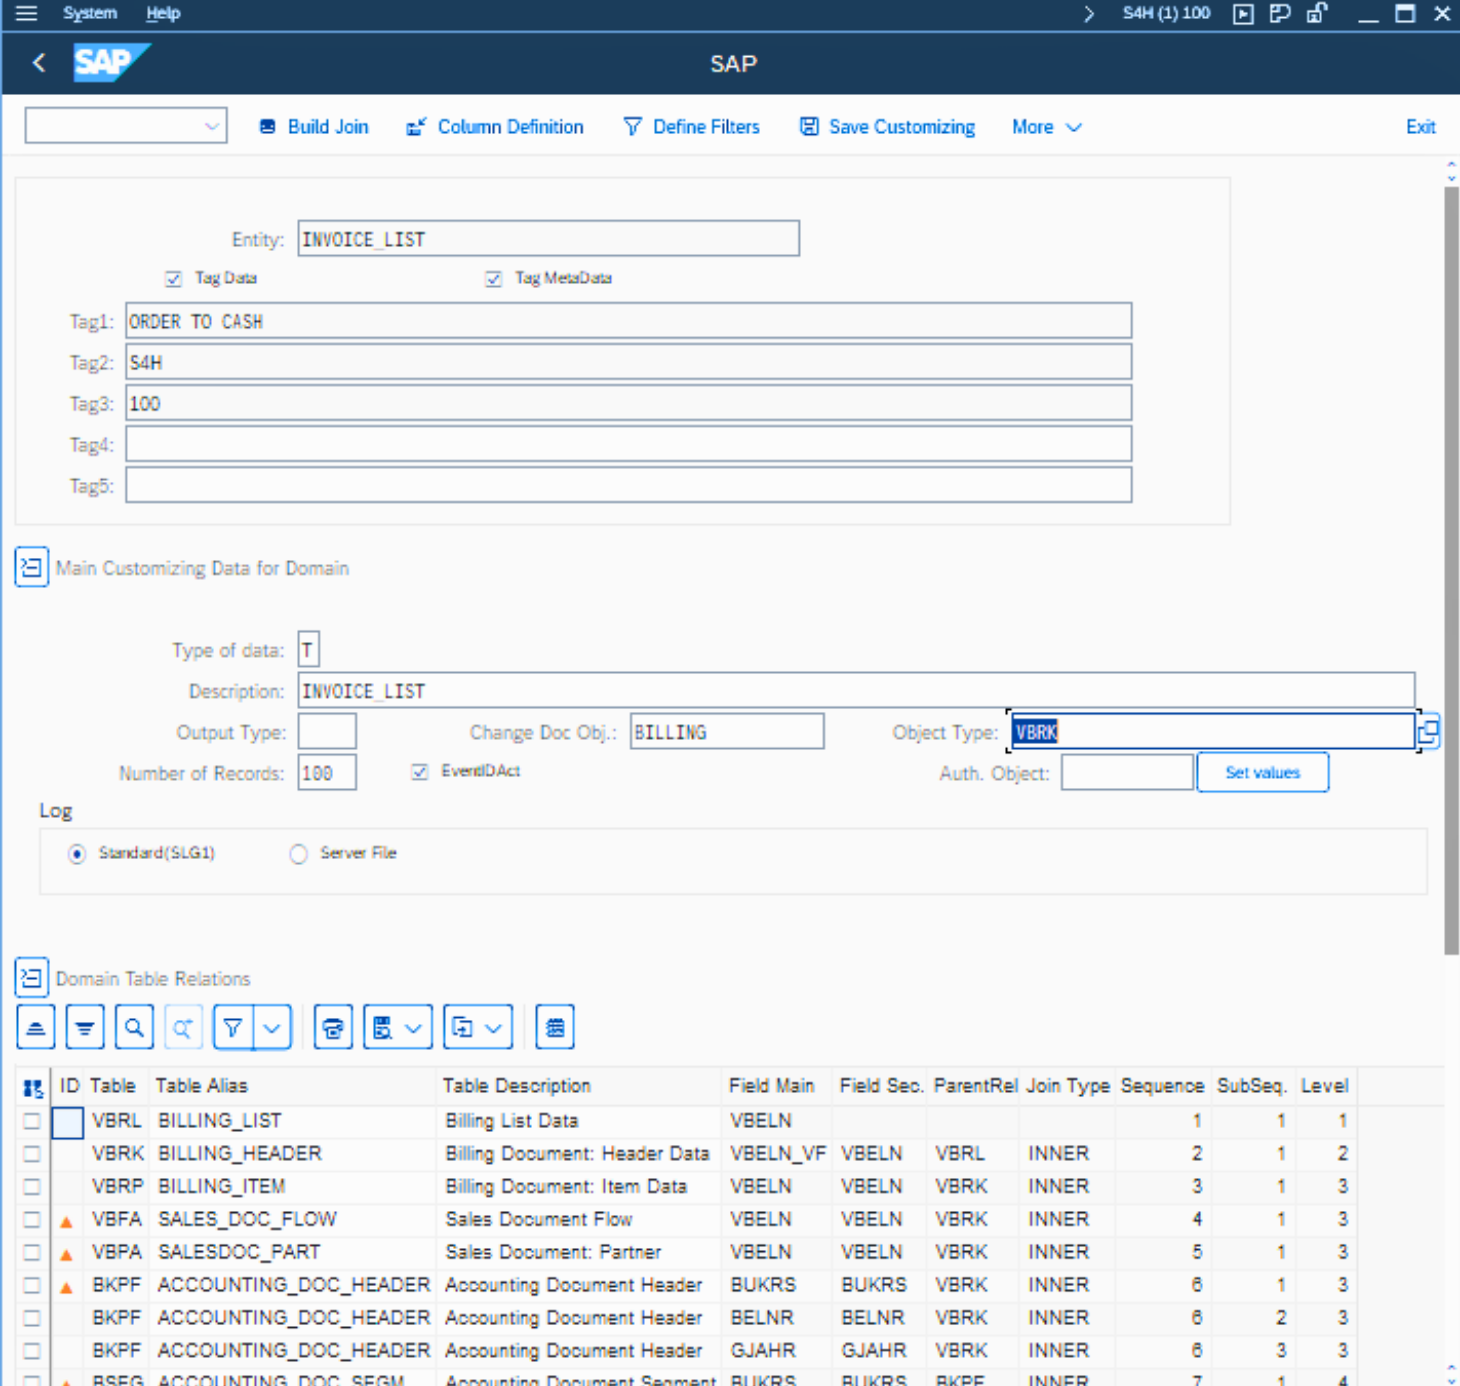
Task: Click the find next table icon
Action: pos(183,1027)
